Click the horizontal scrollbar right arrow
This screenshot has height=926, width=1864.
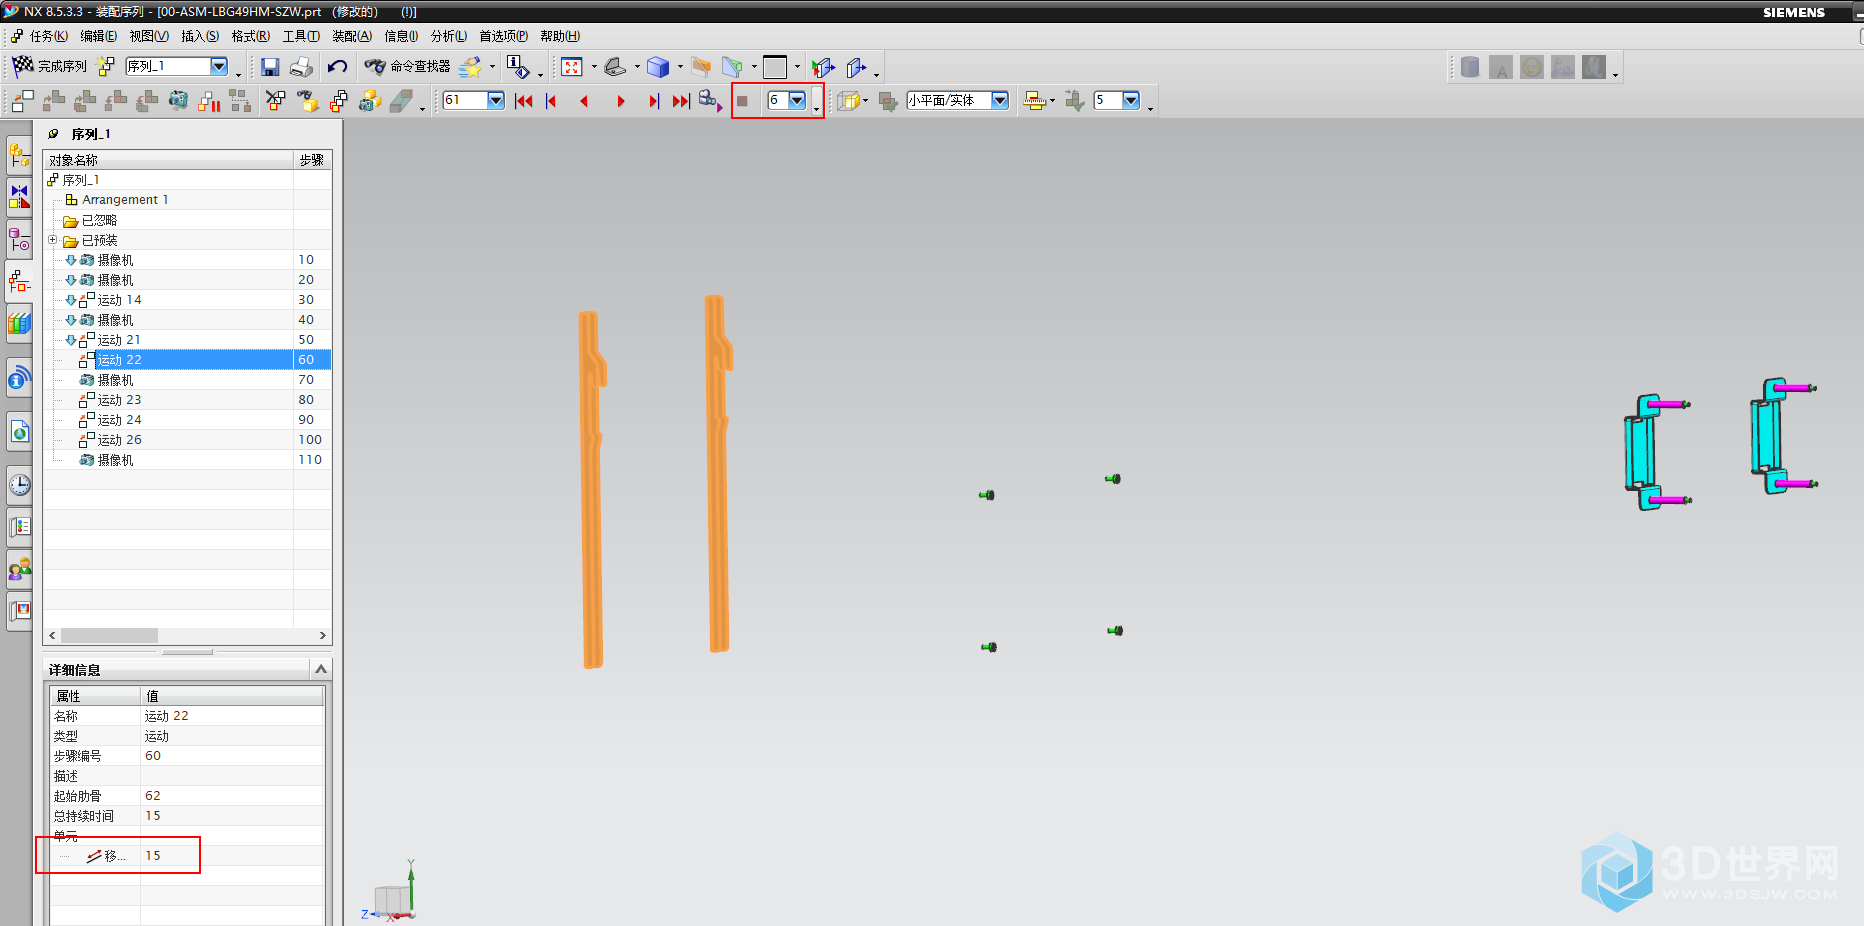tap(322, 635)
